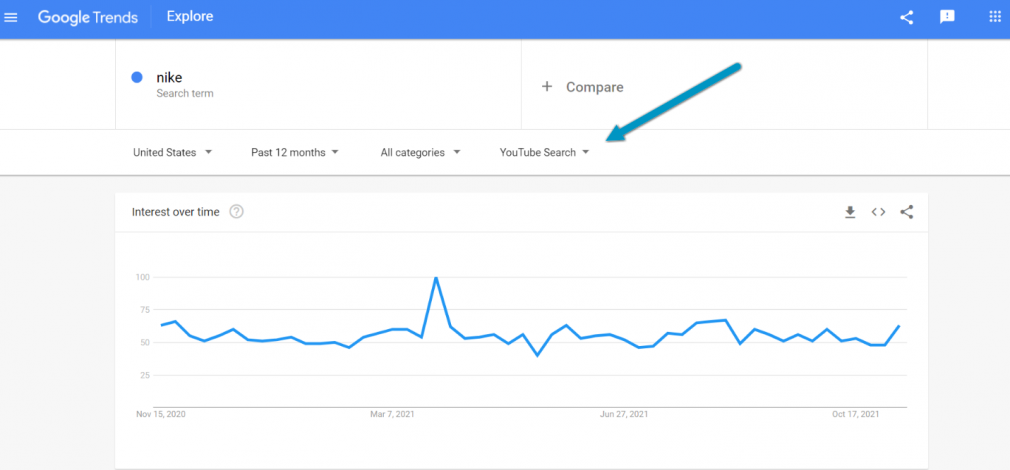Click the Explore header label
This screenshot has width=1010, height=470.
pyautogui.click(x=190, y=17)
